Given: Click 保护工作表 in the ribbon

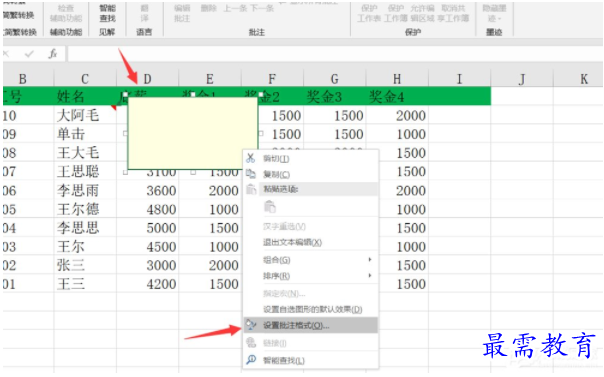Looking at the screenshot, I should click(x=369, y=13).
